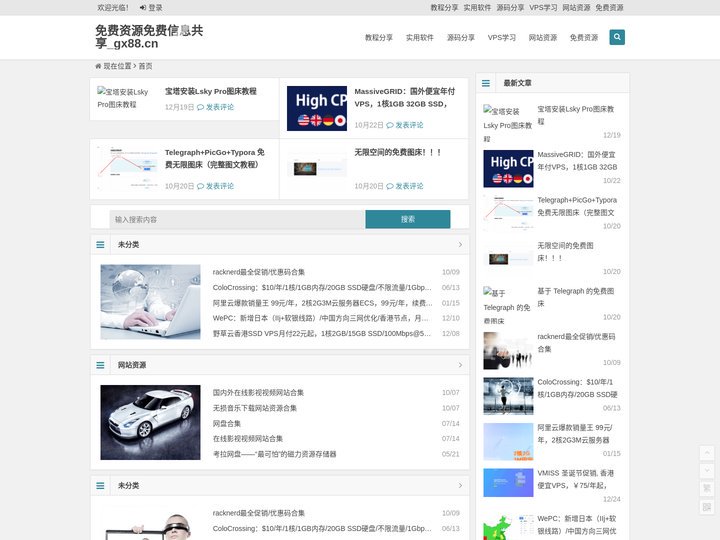
Task: Click the scroll-down arrow in floating side buttons
Action: (x=707, y=471)
